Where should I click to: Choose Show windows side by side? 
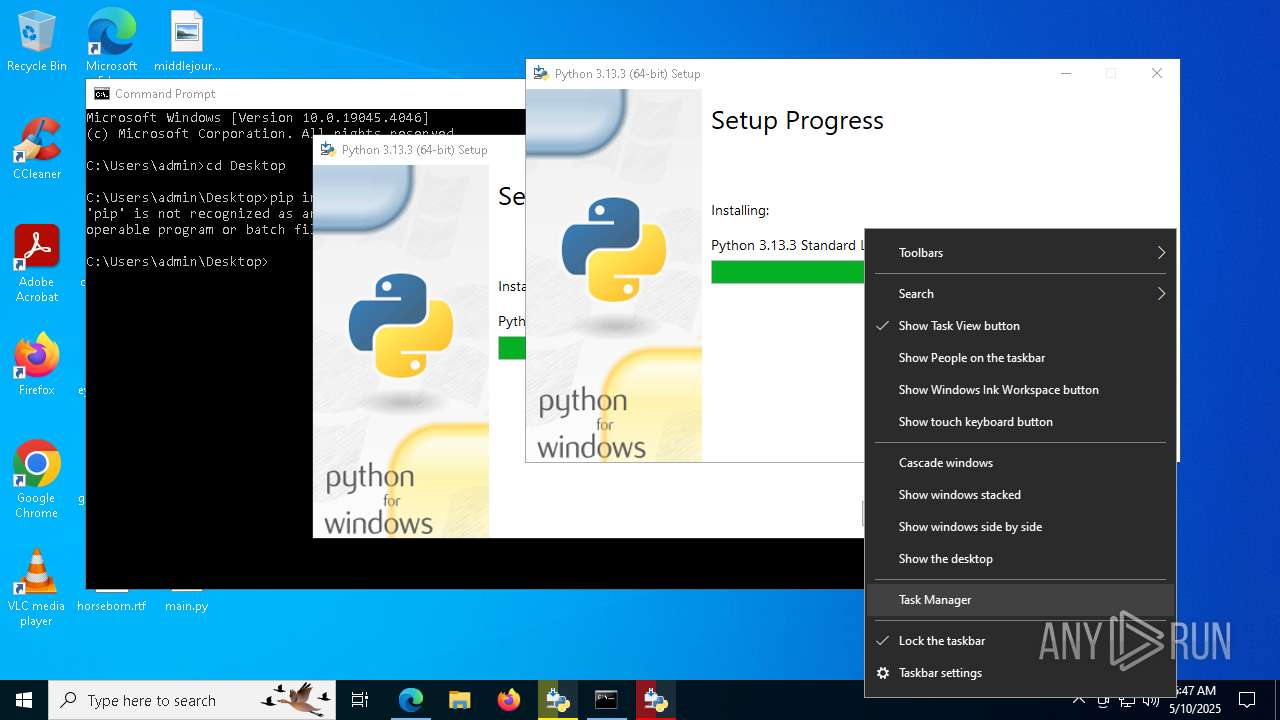(1020, 527)
